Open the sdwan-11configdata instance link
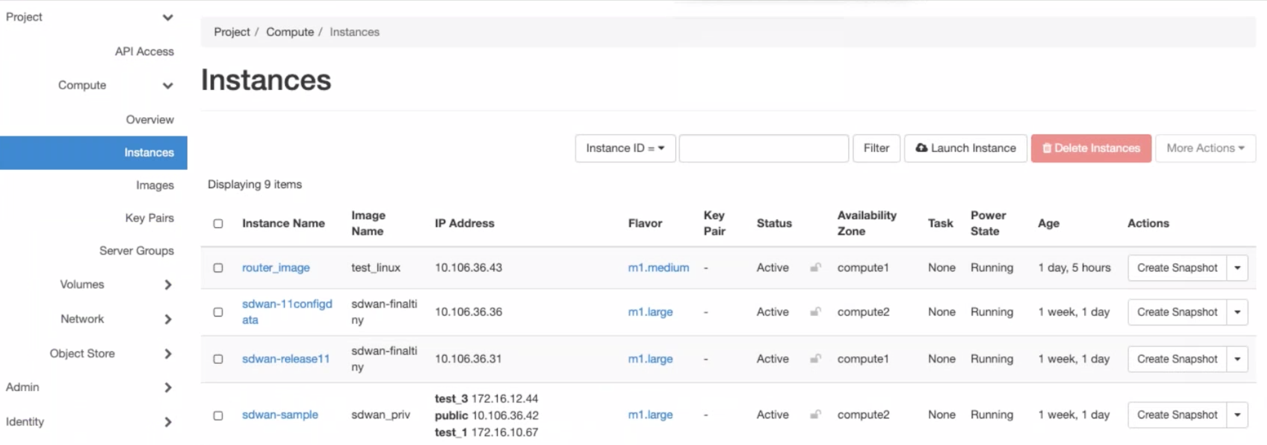The height and width of the screenshot is (445, 1267). (287, 312)
